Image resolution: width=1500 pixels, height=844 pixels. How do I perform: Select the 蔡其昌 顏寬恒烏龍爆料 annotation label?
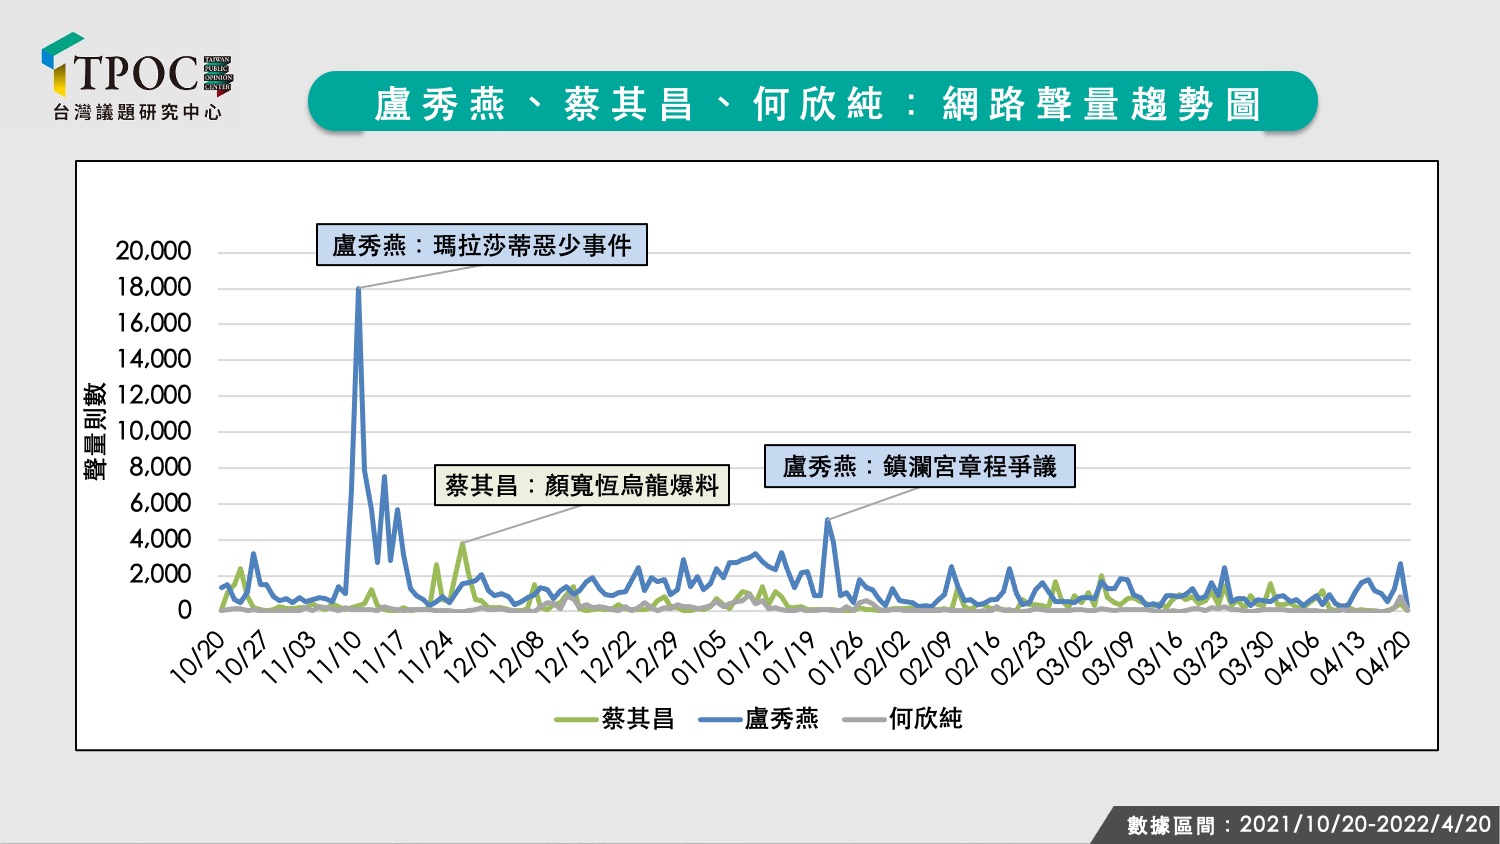(582, 485)
